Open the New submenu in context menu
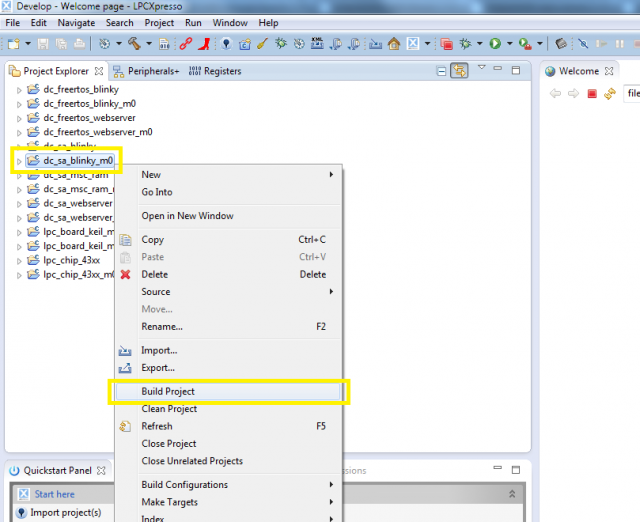The width and height of the screenshot is (640, 522). [x=228, y=175]
